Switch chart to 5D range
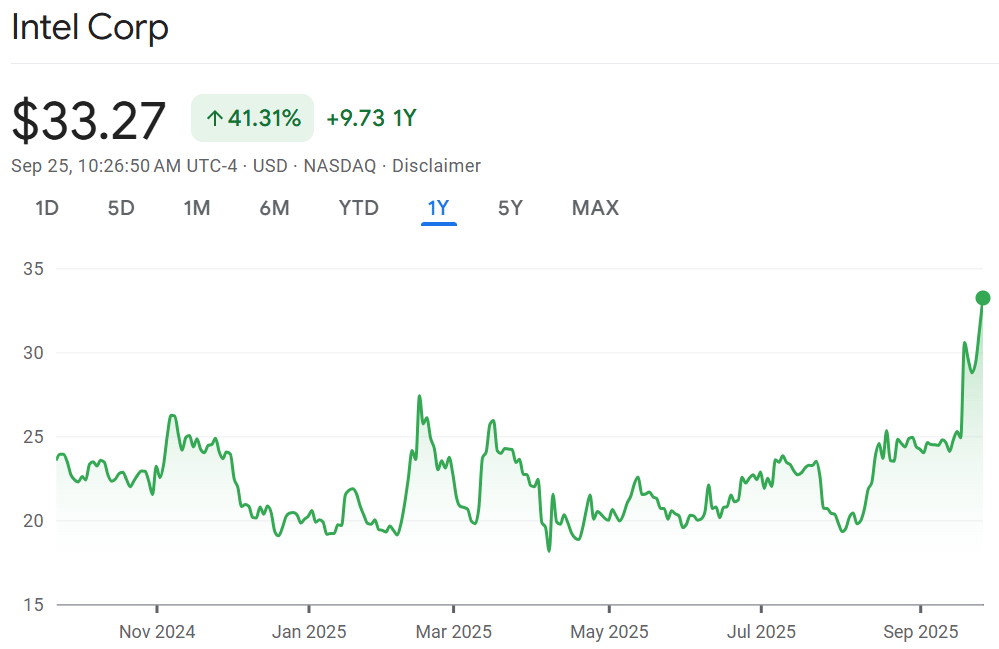The image size is (999, 649). 121,208
